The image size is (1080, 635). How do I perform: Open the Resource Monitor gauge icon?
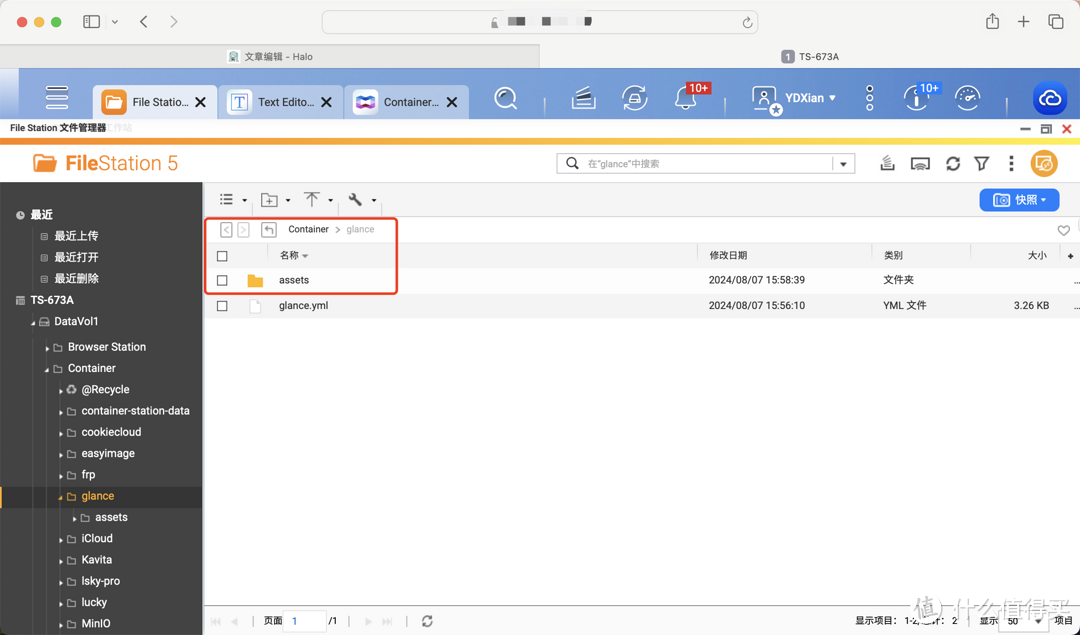coord(966,97)
